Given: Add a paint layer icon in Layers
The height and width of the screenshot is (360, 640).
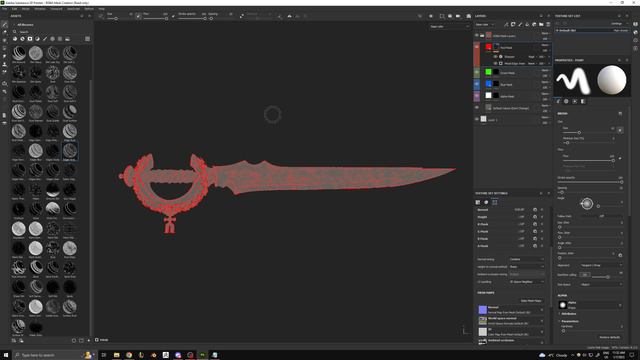Looking at the screenshot, I should [520, 24].
